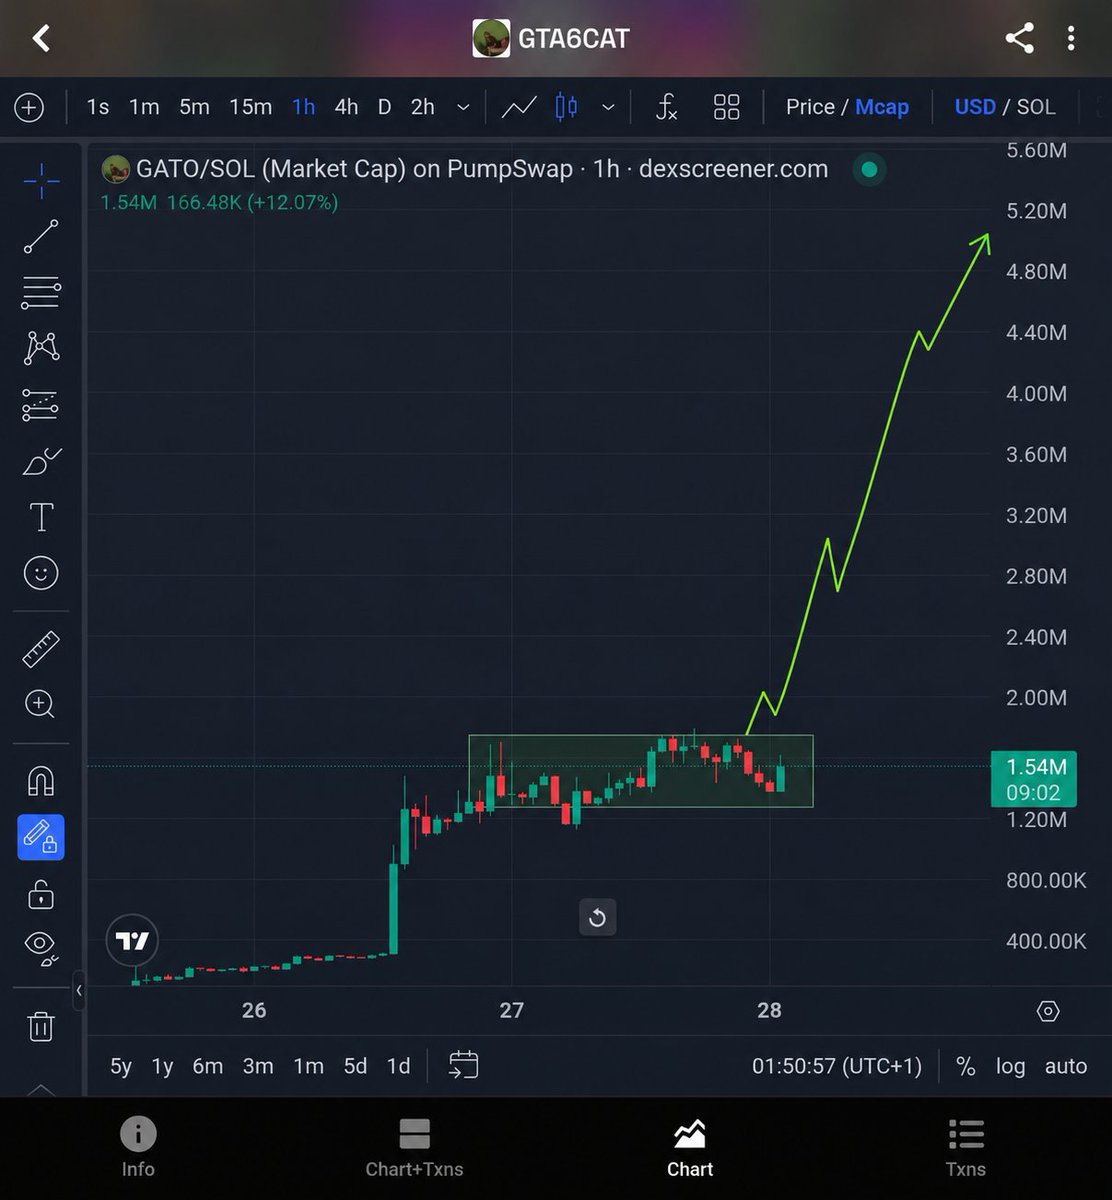
Task: Open the go-to-date calendar
Action: click(463, 1065)
